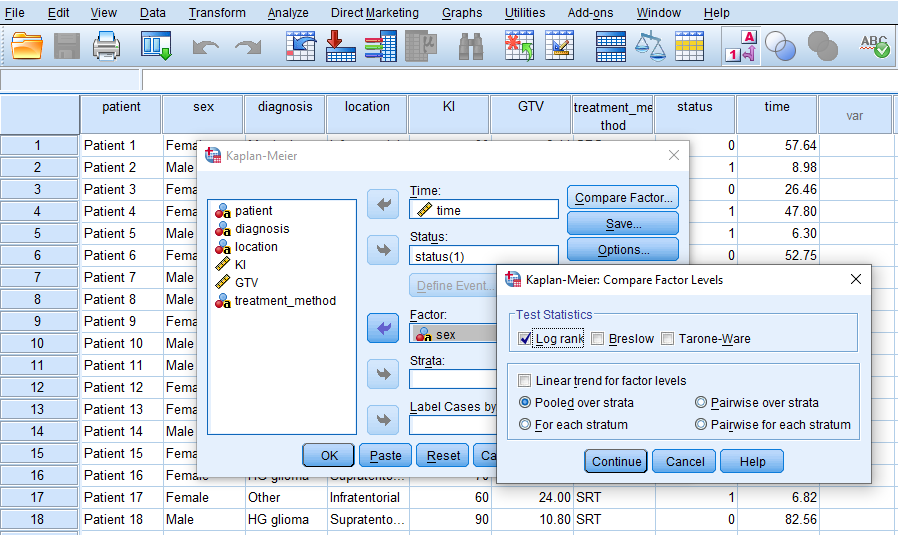Select Pairwise over strata option
This screenshot has height=535, width=898.
700,402
